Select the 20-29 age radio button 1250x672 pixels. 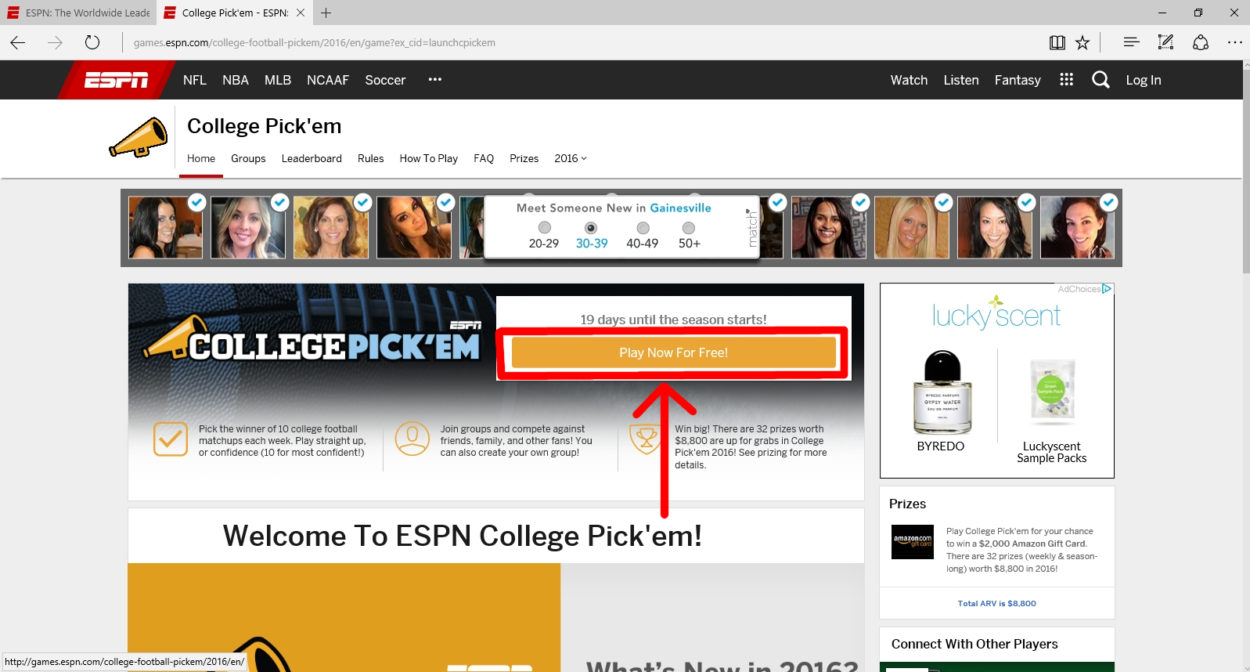[544, 228]
